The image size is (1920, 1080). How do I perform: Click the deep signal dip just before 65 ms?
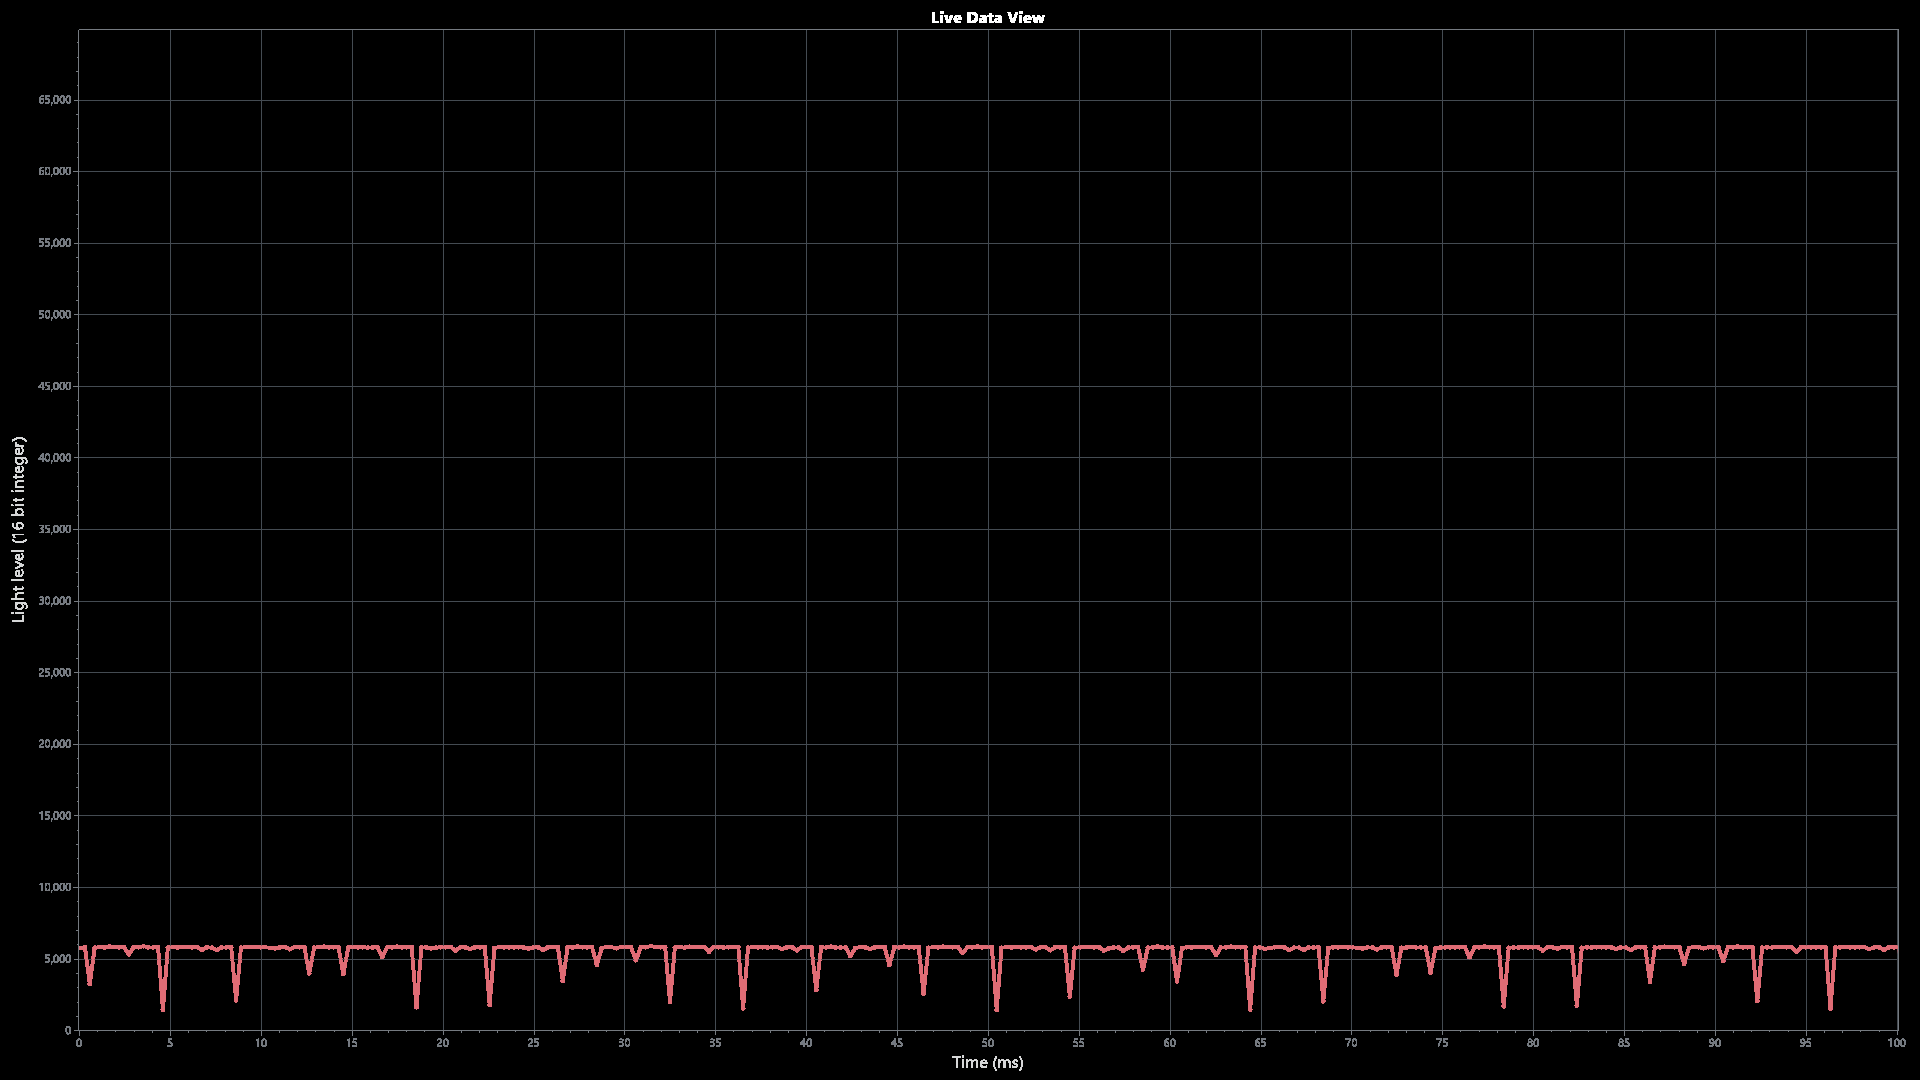pos(1250,1003)
